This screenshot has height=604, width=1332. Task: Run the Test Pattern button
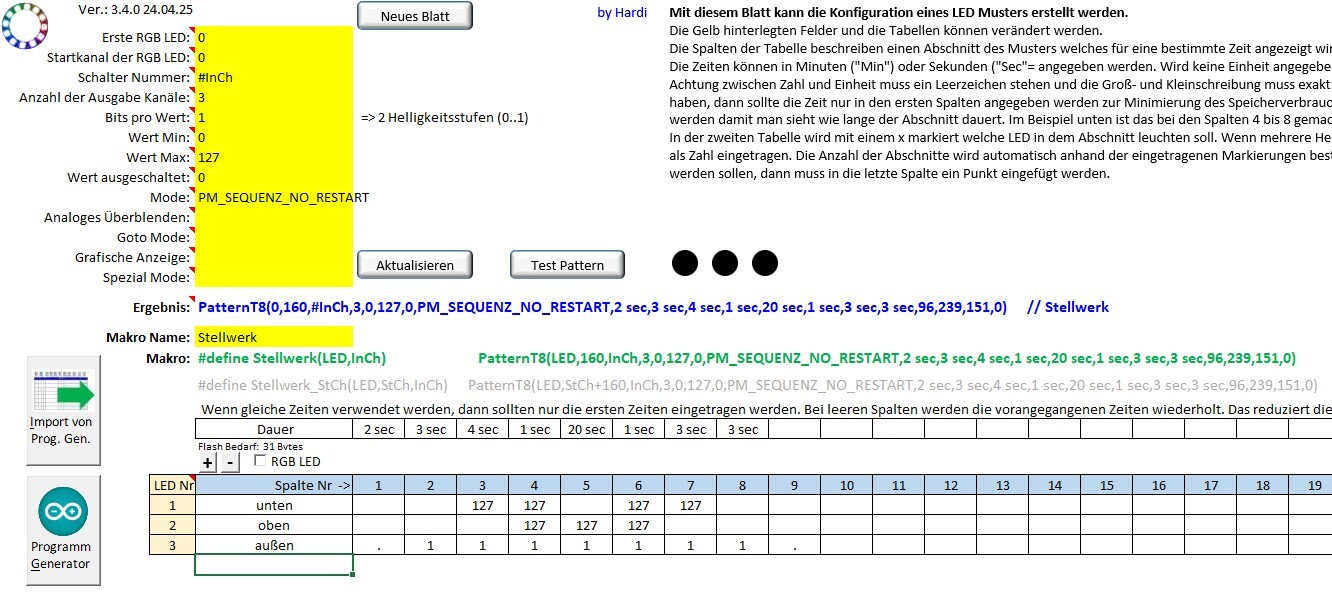(567, 265)
